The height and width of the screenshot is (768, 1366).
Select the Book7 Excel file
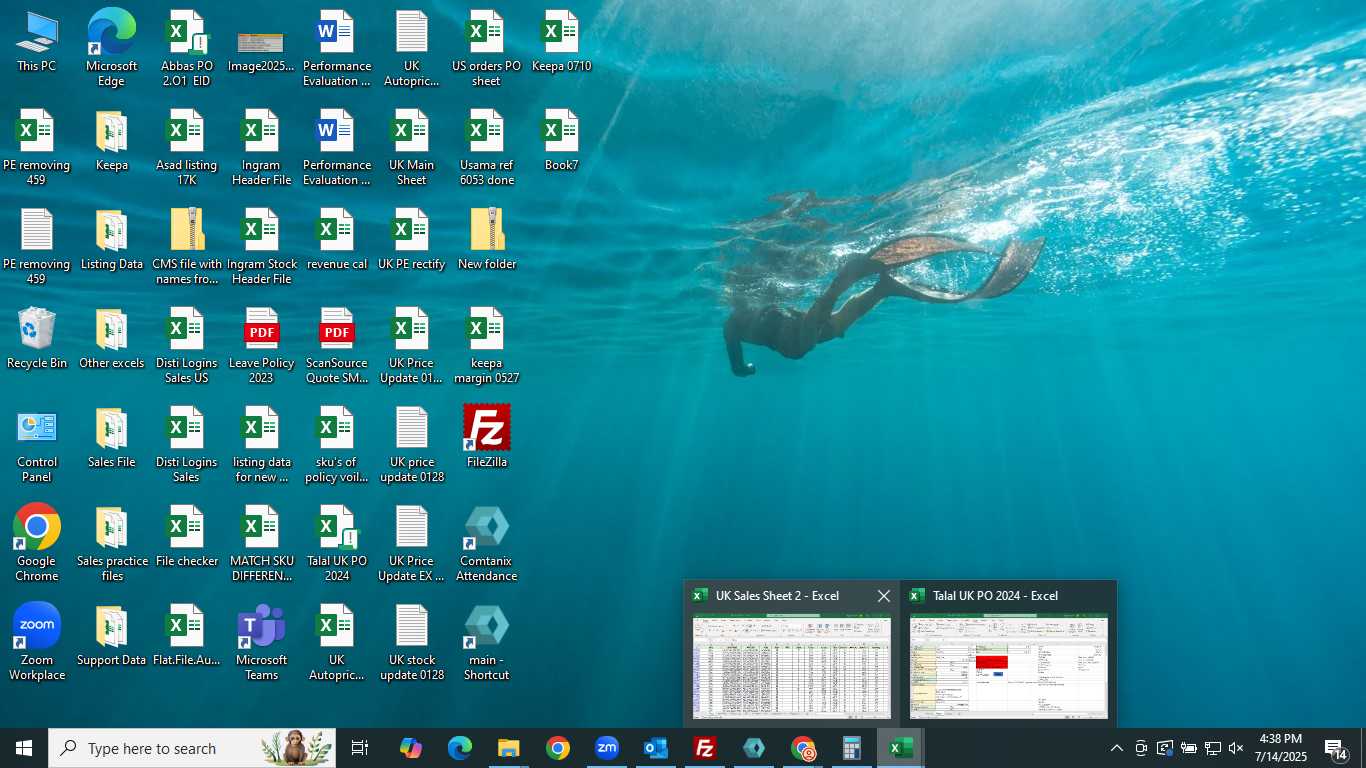click(x=561, y=142)
